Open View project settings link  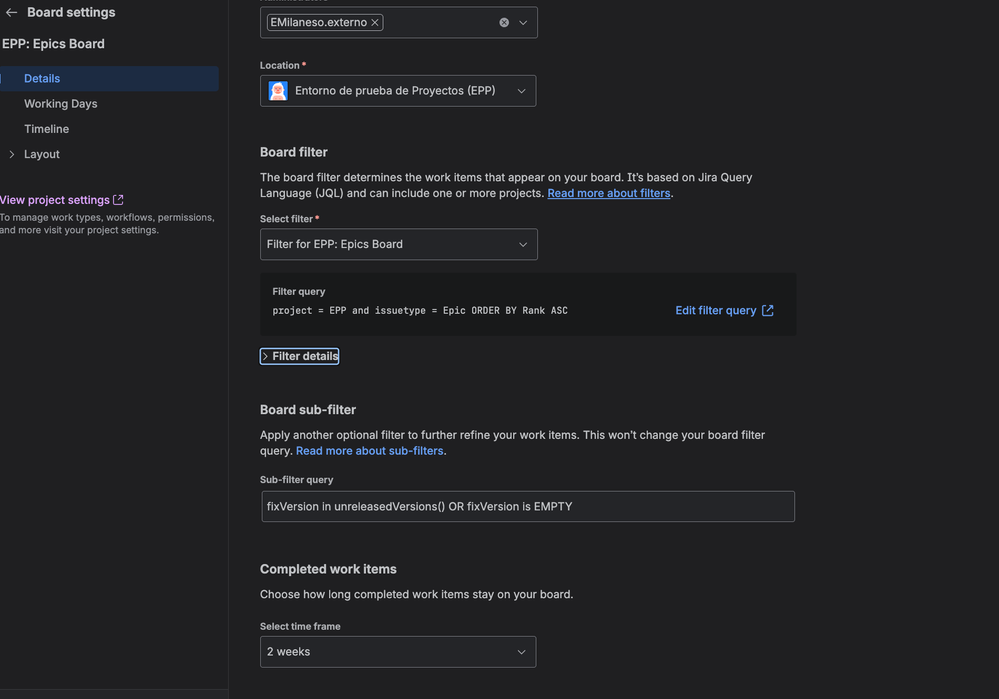click(55, 200)
